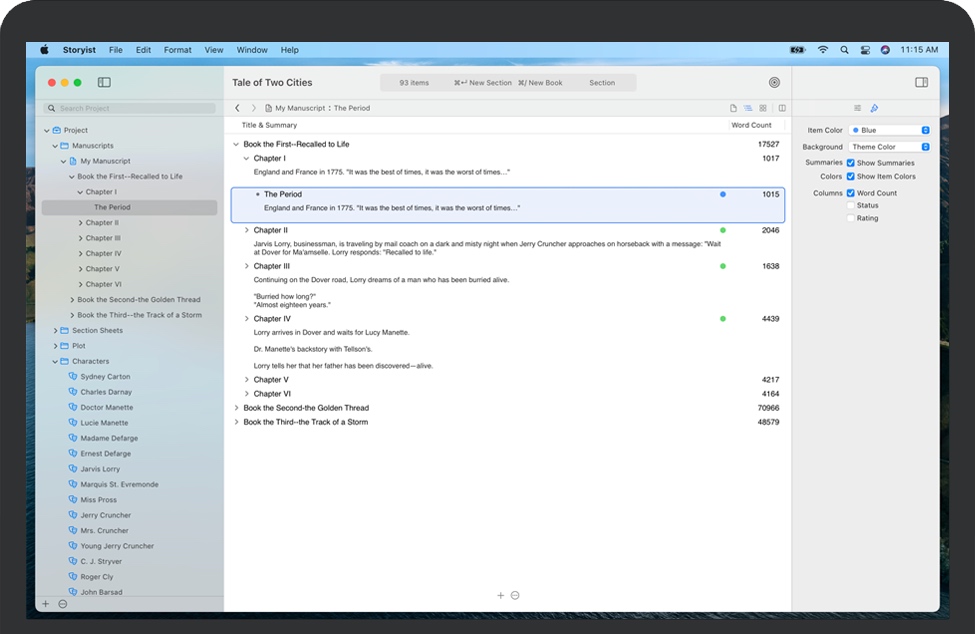The height and width of the screenshot is (634, 975).
Task: Open the highlighter format inspector tab
Action: 874,108
